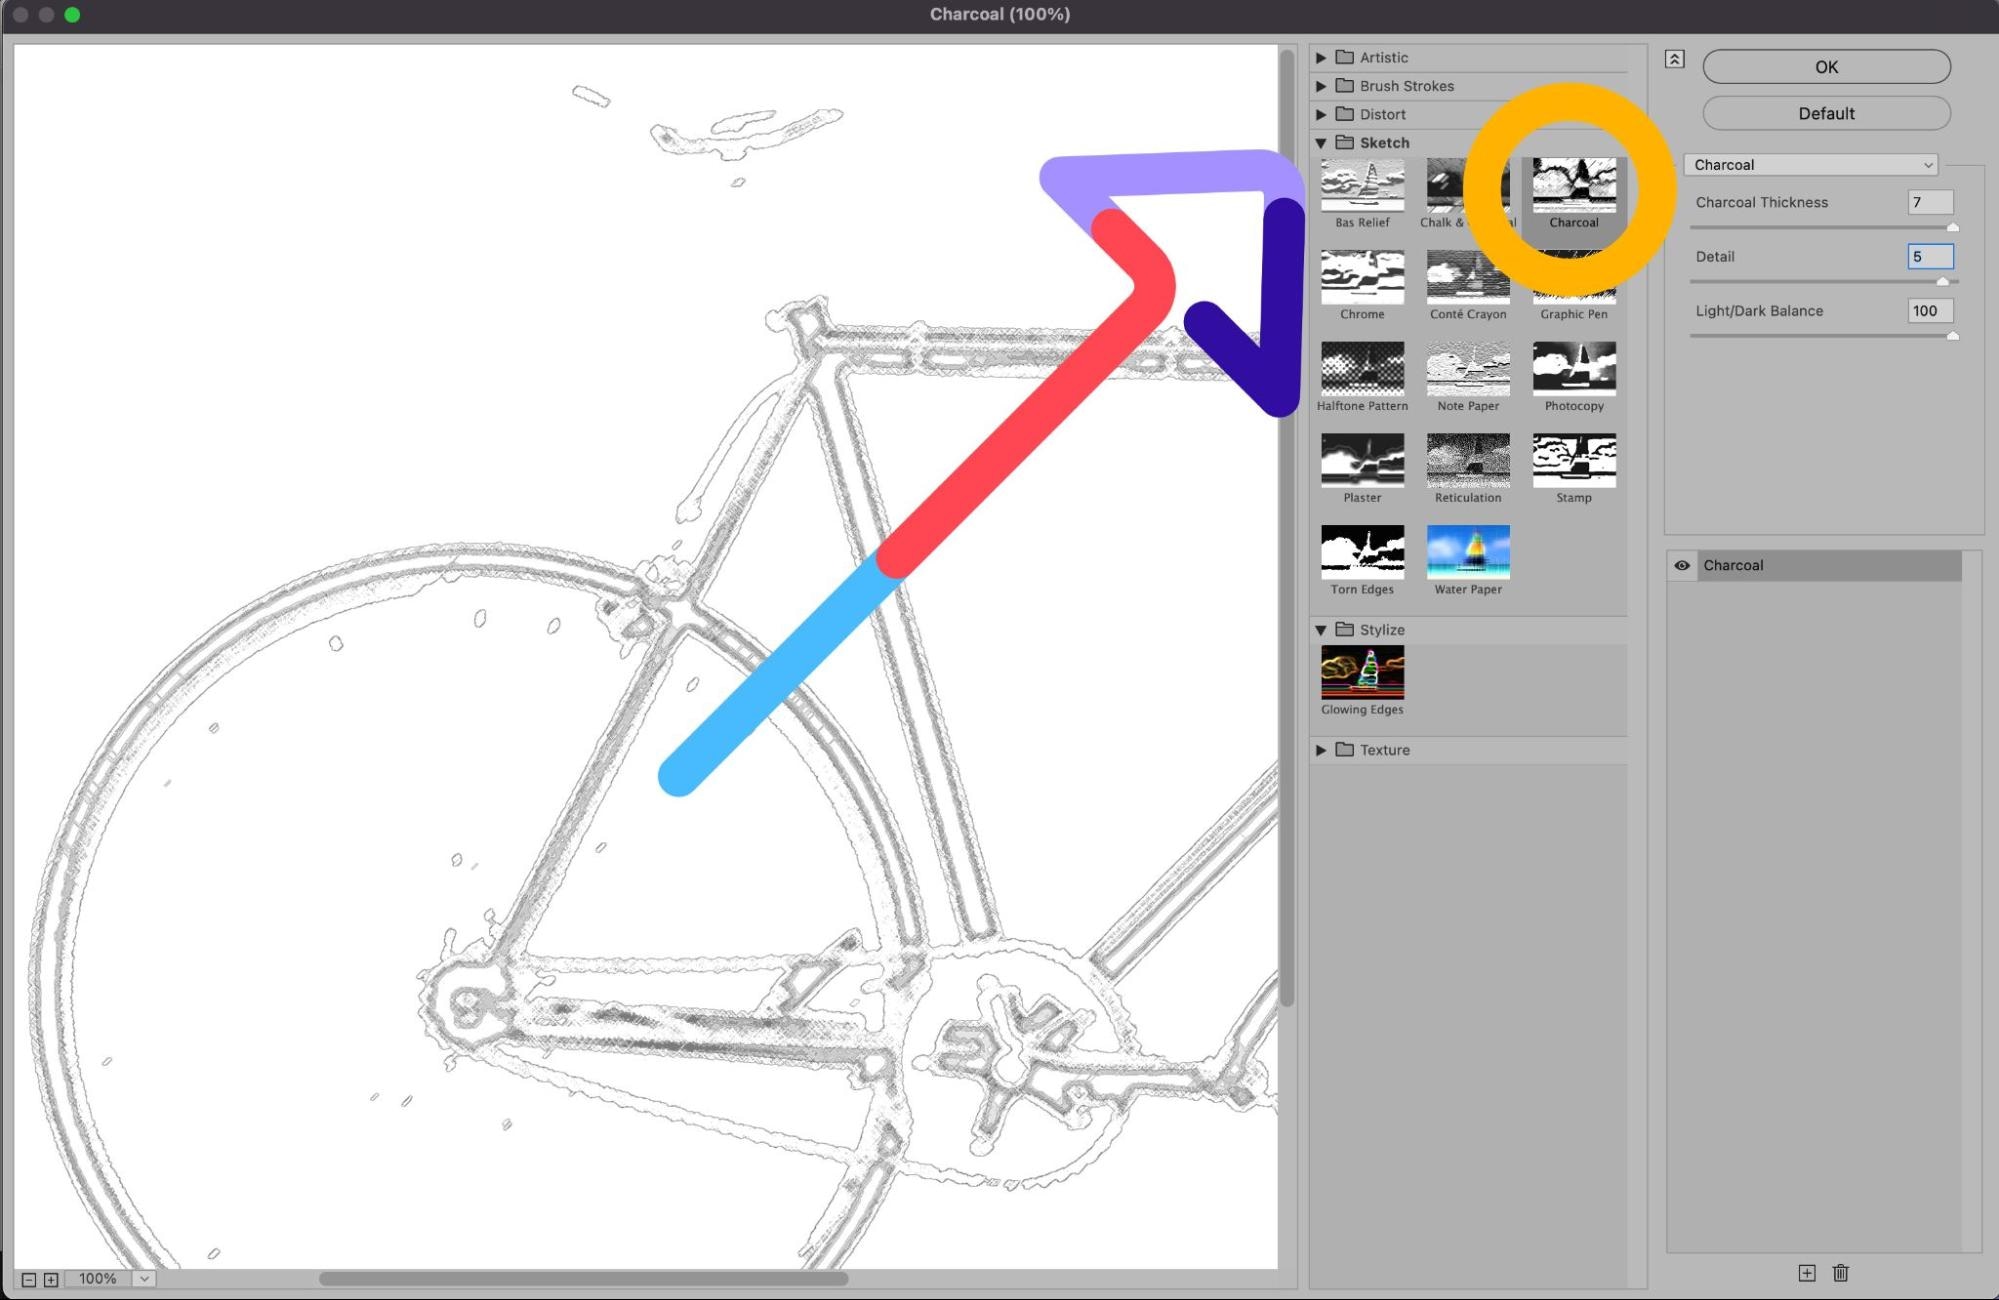This screenshot has height=1300, width=1999.
Task: Add a new effect layer
Action: tap(1806, 1273)
